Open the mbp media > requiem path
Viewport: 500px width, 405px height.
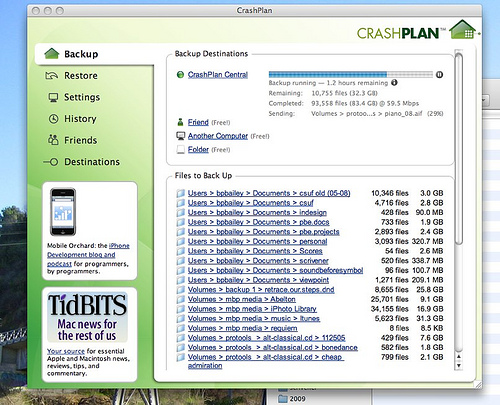[x=242, y=328]
